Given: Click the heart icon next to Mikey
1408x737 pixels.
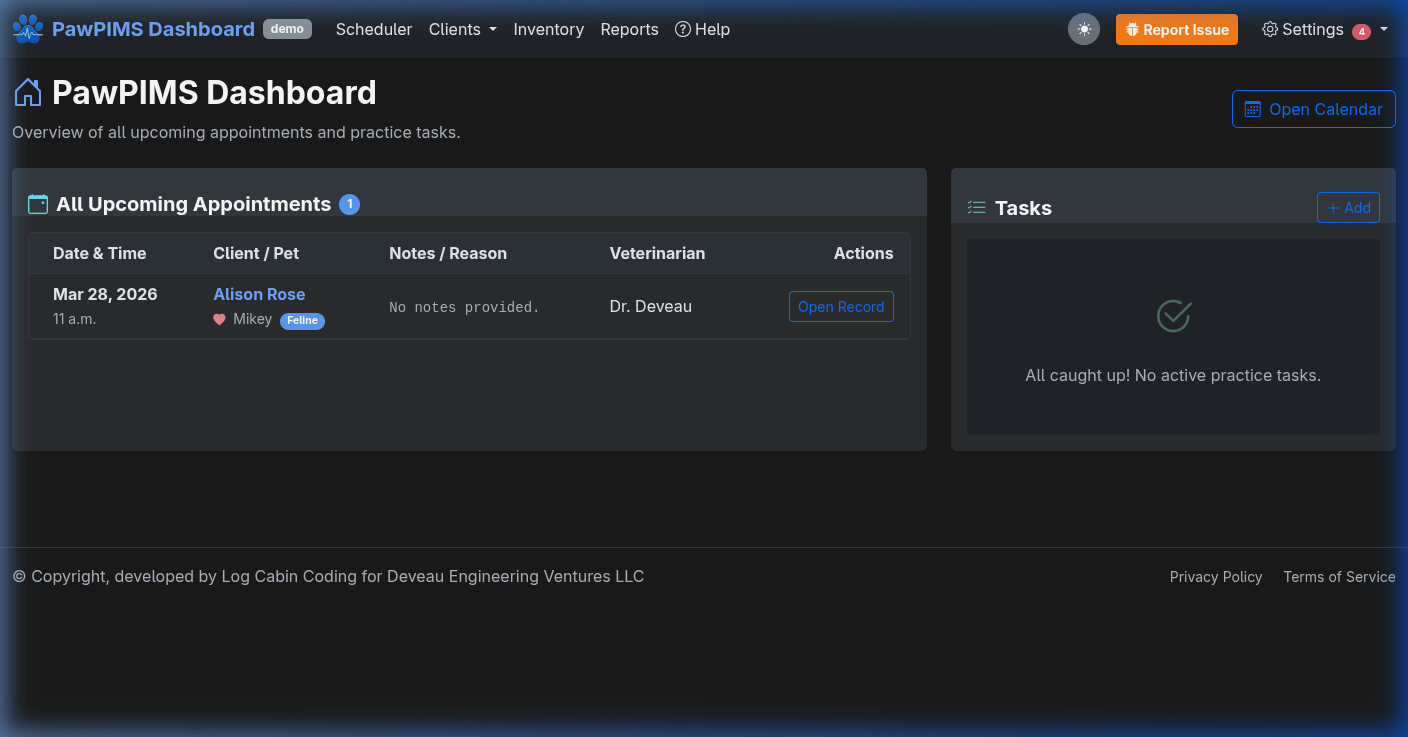Looking at the screenshot, I should tap(220, 320).
